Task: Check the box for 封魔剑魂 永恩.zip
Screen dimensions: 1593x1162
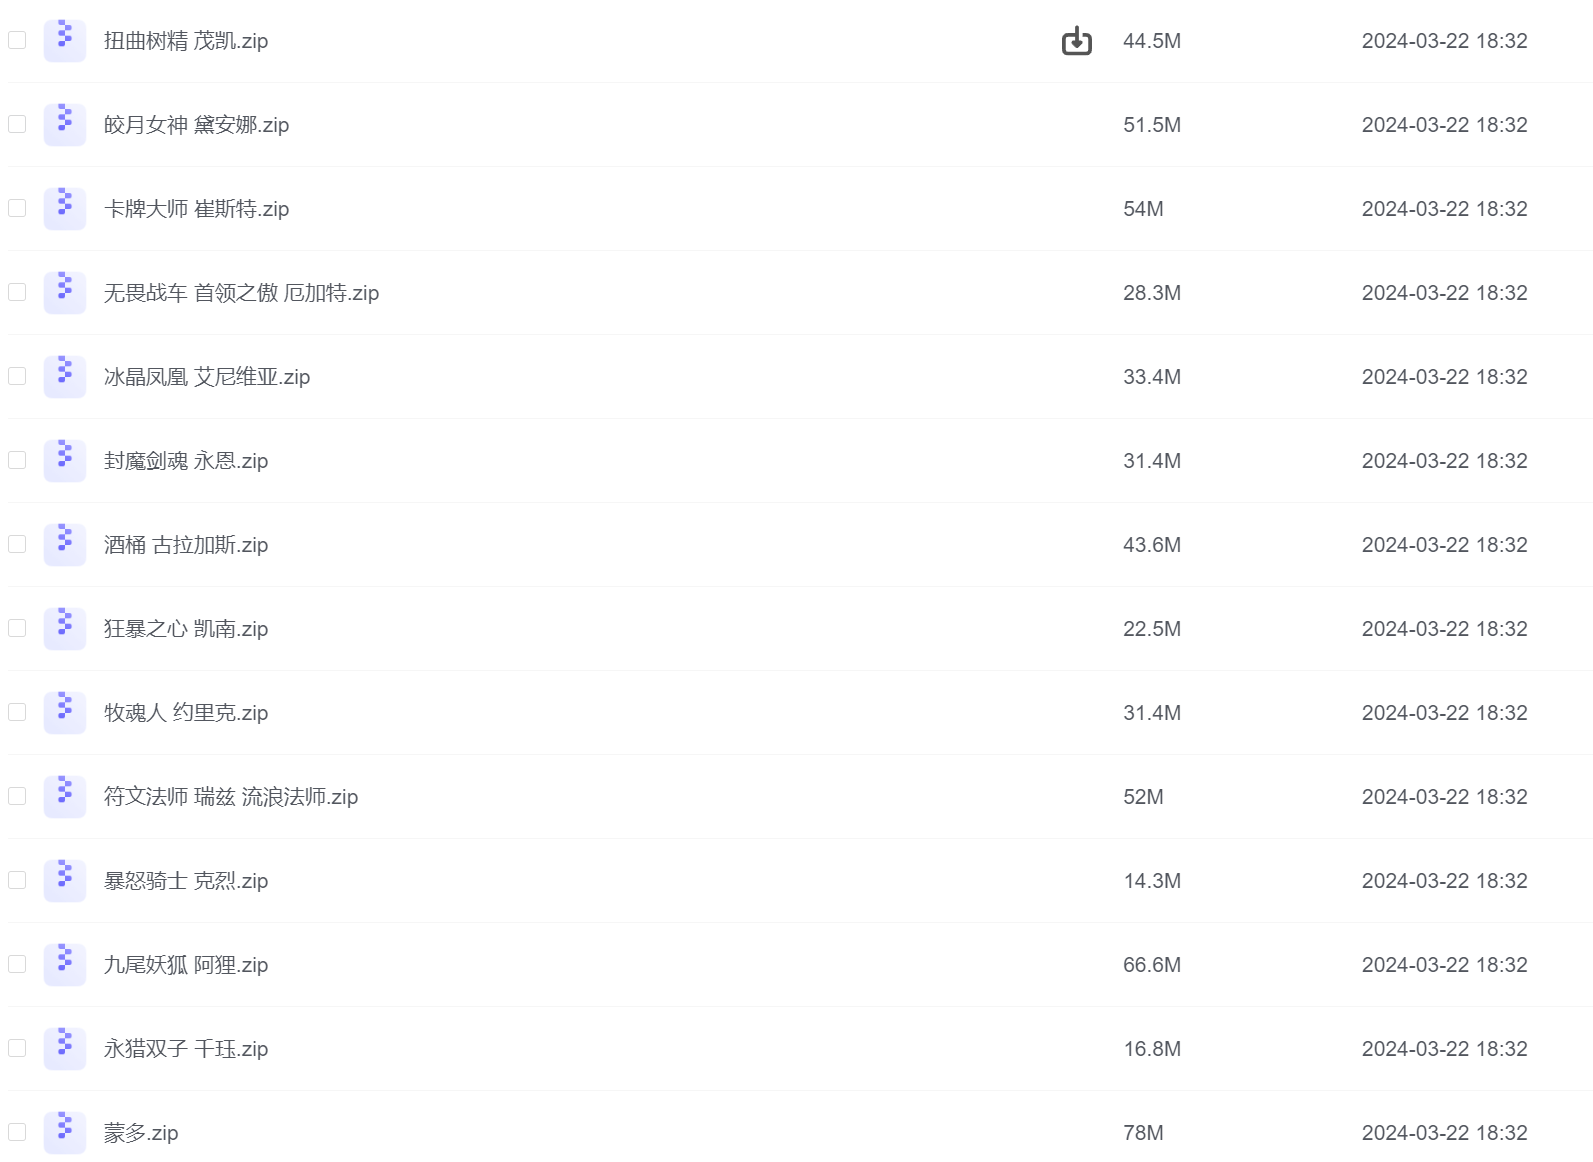Action: pos(17,460)
